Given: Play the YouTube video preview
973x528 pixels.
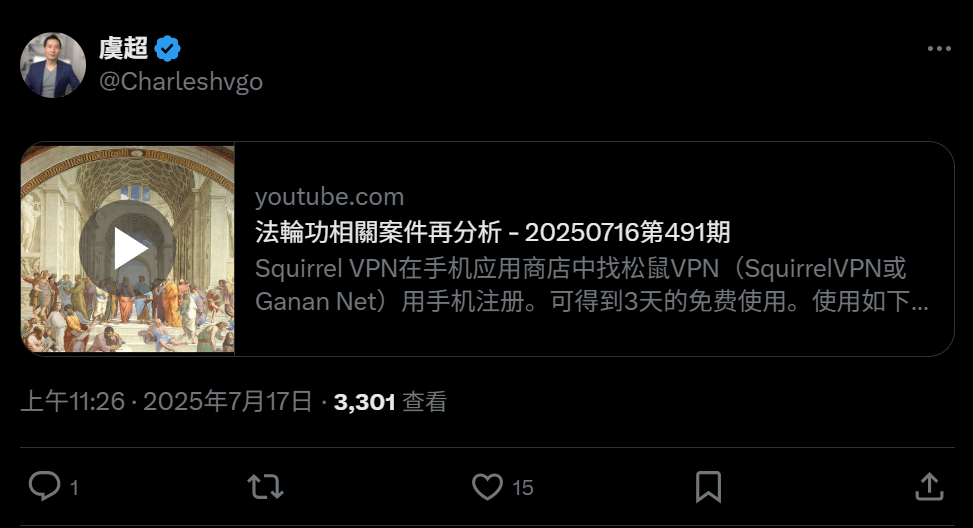Looking at the screenshot, I should click(128, 249).
